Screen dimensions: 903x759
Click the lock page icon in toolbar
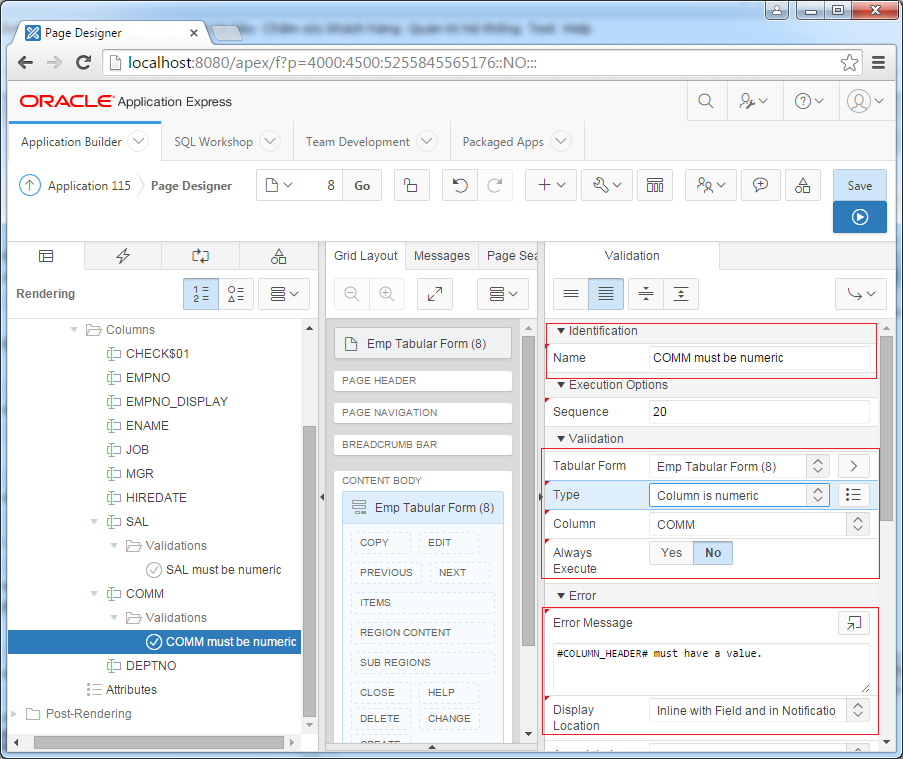(x=411, y=185)
